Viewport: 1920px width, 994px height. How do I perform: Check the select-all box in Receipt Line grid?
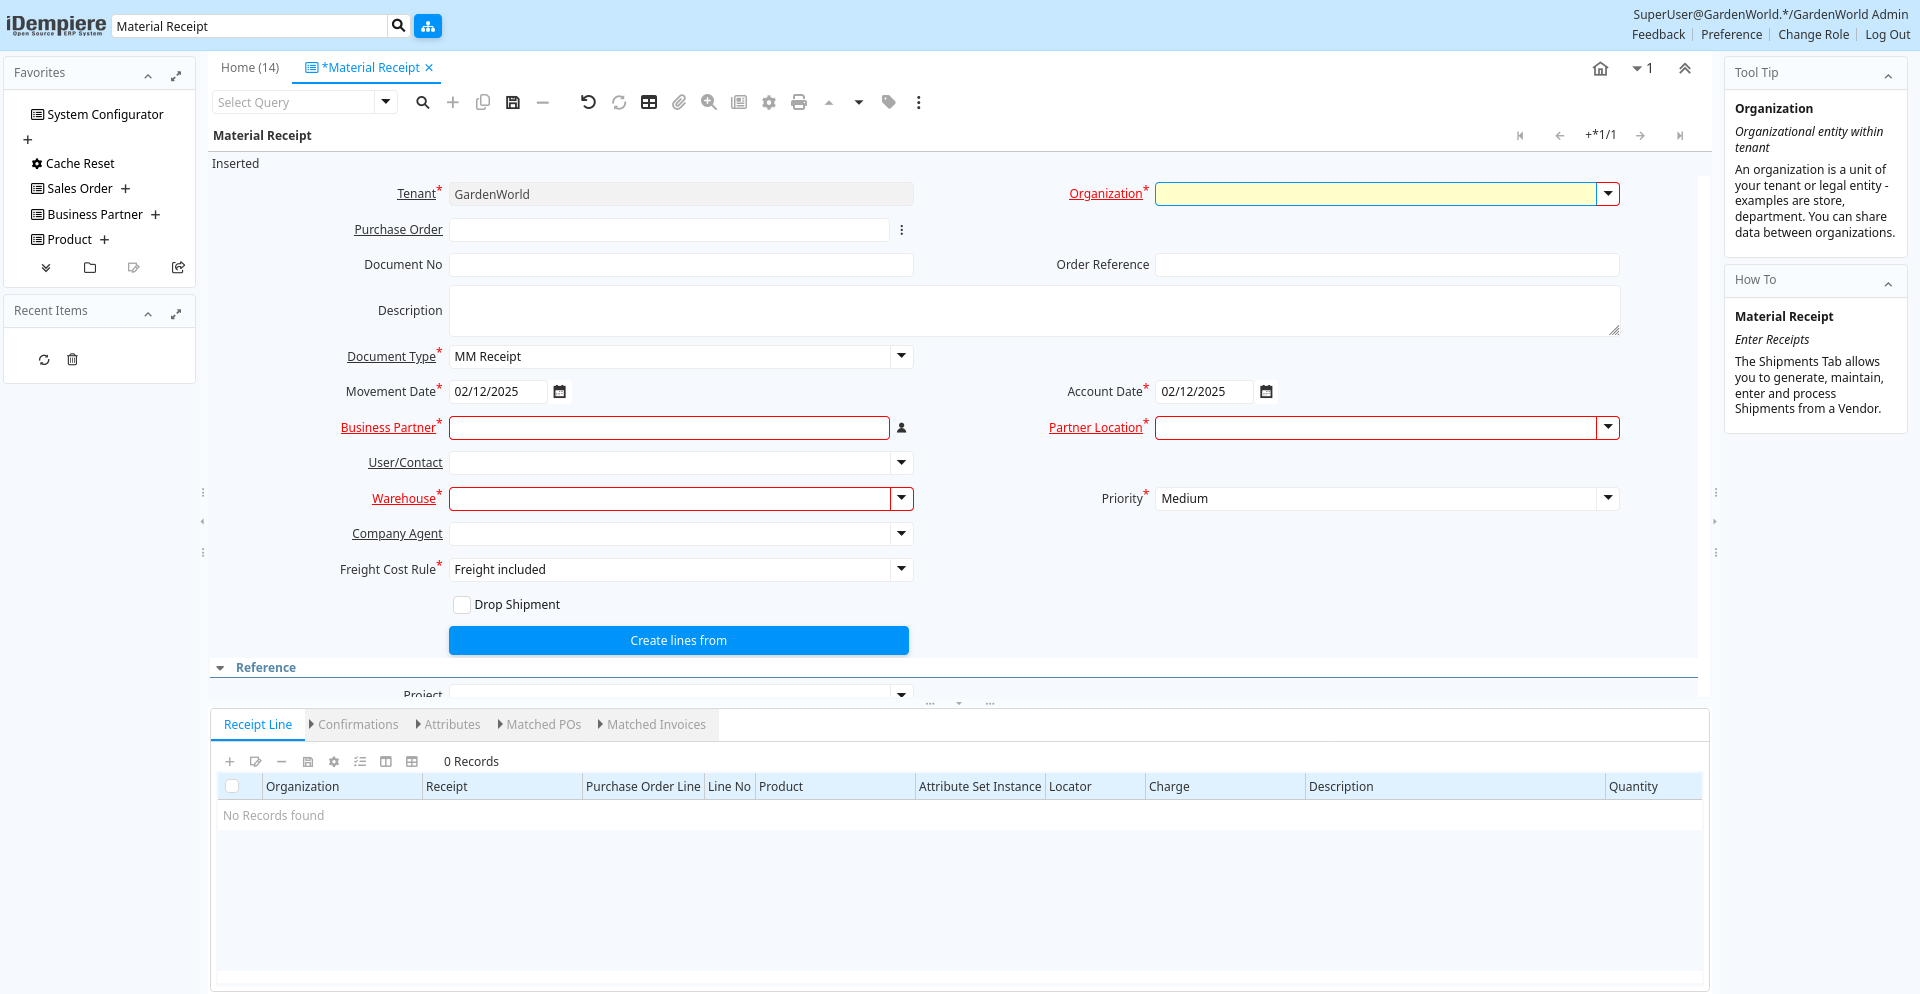pyautogui.click(x=232, y=787)
